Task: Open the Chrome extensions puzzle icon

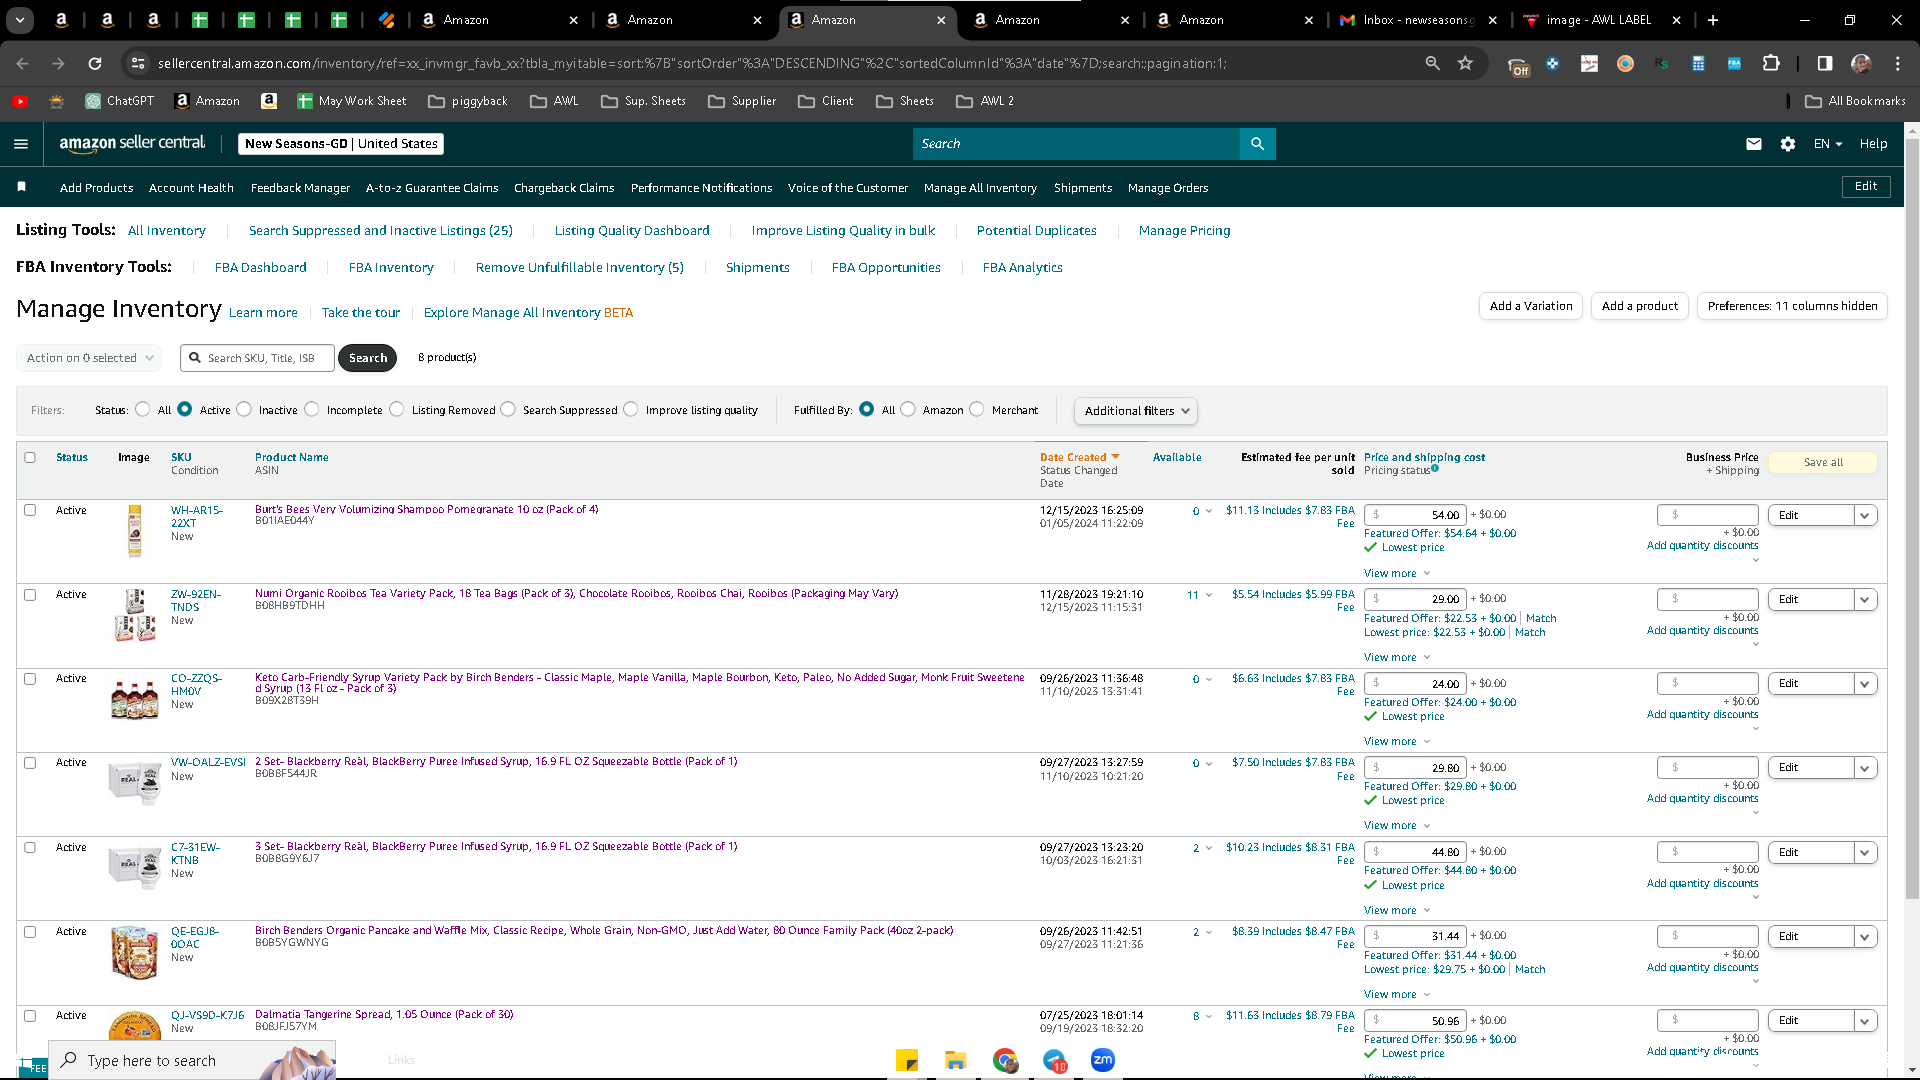Action: tap(1771, 63)
